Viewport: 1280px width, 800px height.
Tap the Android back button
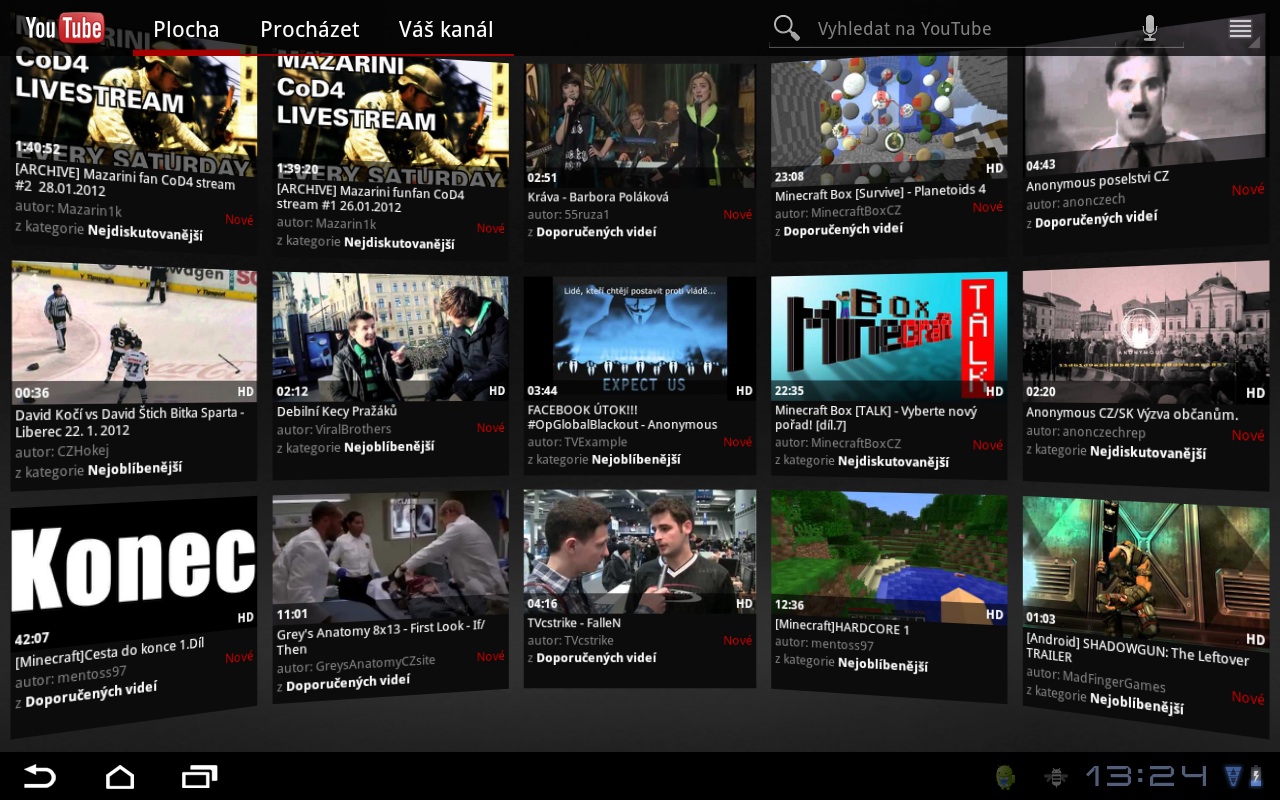point(40,776)
